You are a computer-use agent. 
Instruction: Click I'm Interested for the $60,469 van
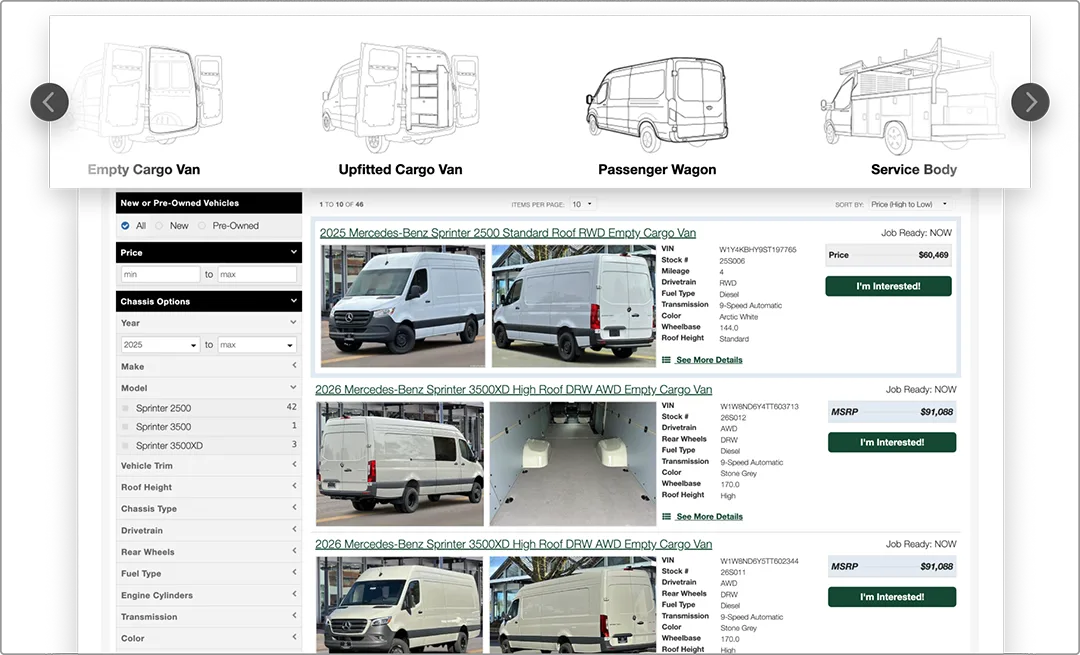889,286
